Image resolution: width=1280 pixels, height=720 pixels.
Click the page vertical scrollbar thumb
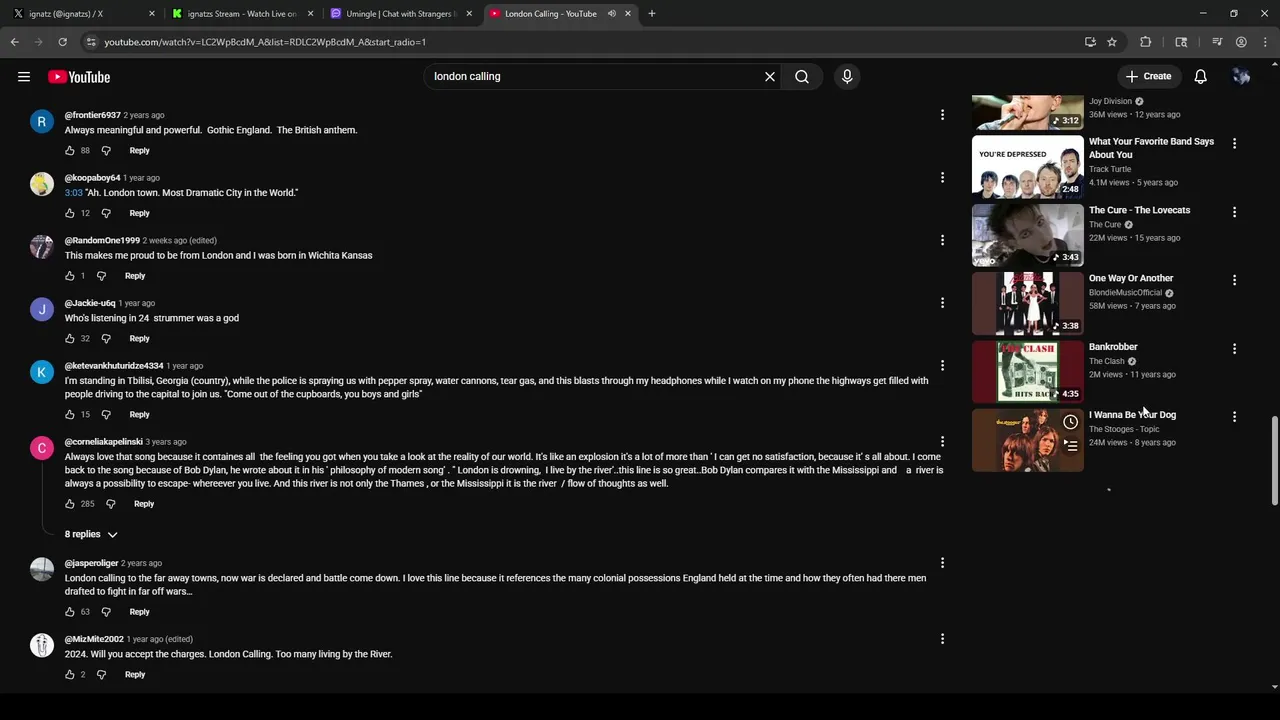click(x=1274, y=460)
